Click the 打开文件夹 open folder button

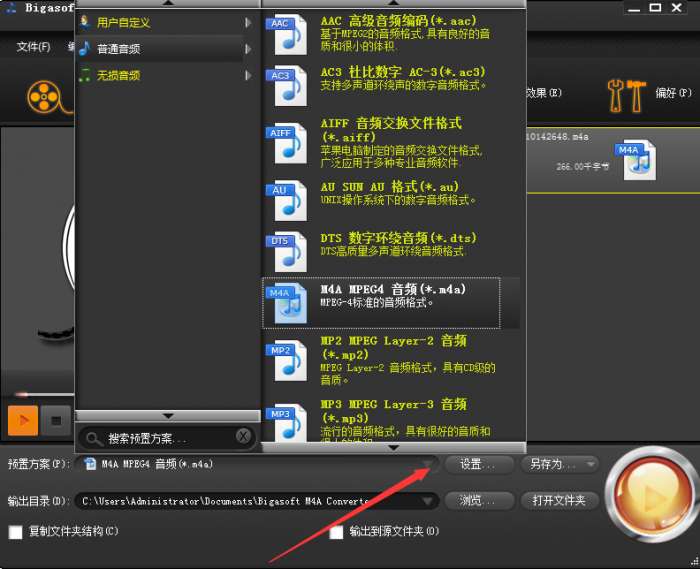click(x=559, y=501)
